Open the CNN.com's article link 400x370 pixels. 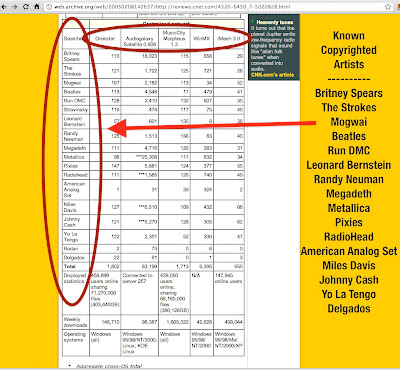(272, 75)
